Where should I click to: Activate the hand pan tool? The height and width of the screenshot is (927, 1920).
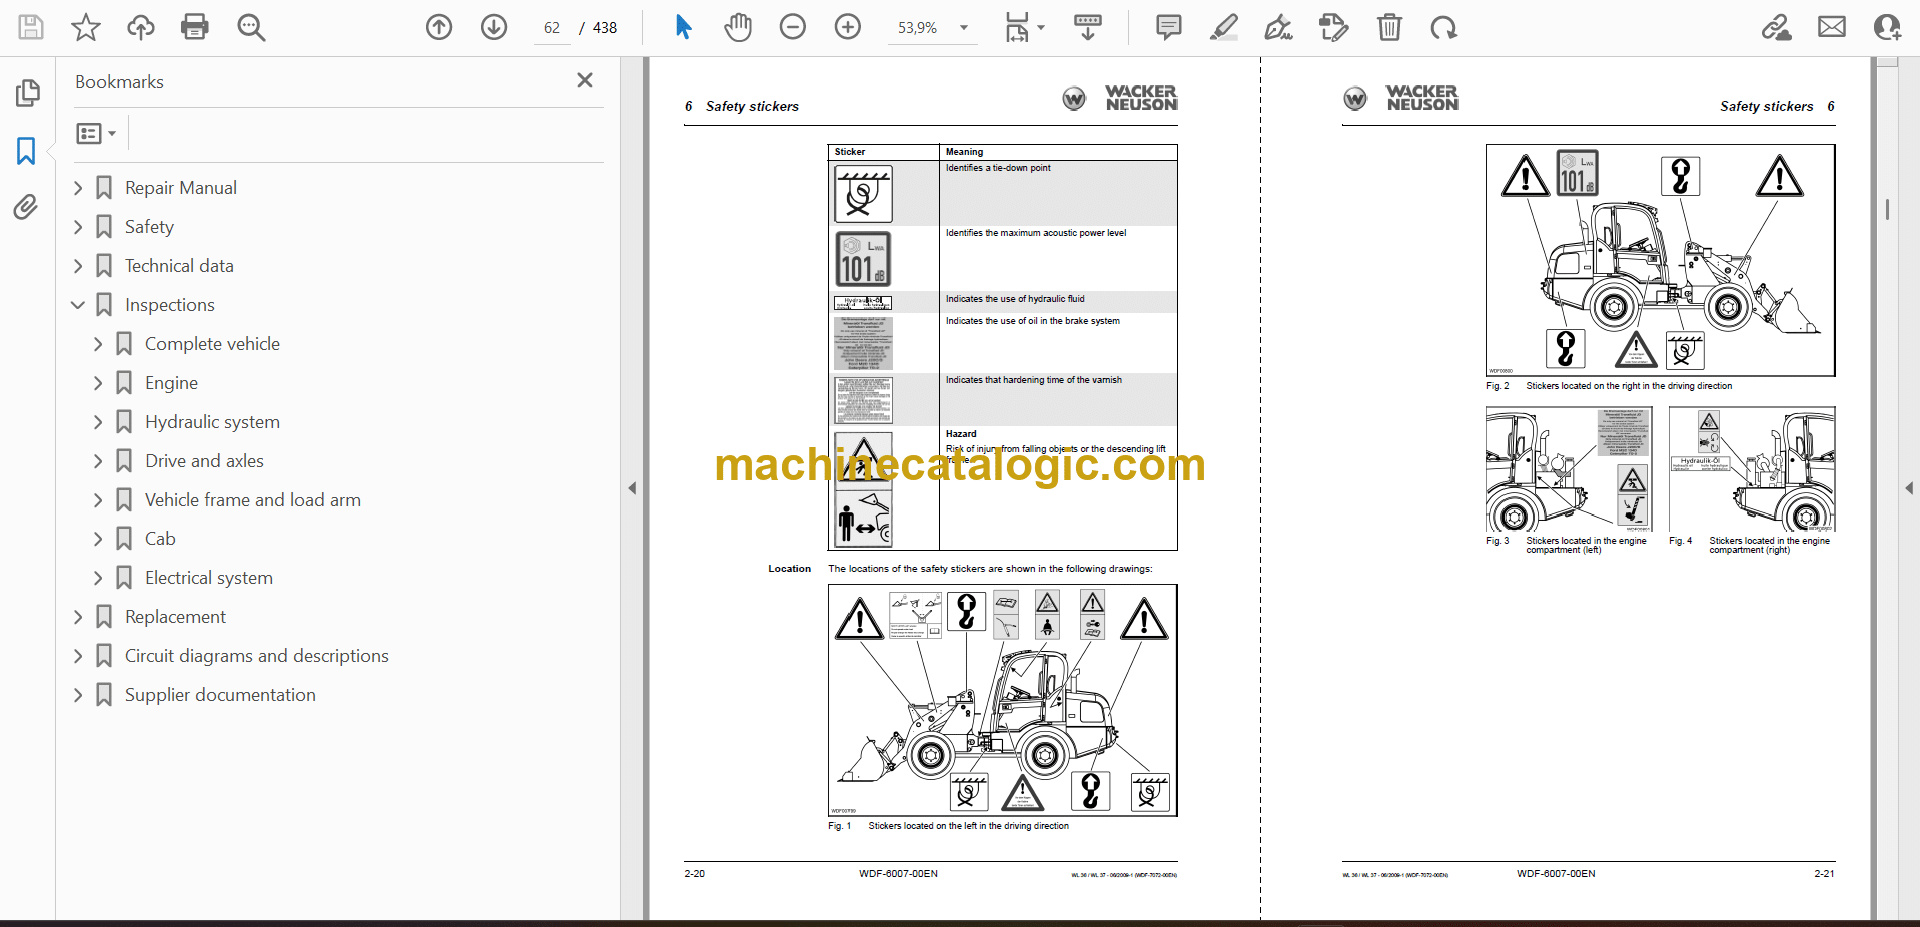click(738, 27)
